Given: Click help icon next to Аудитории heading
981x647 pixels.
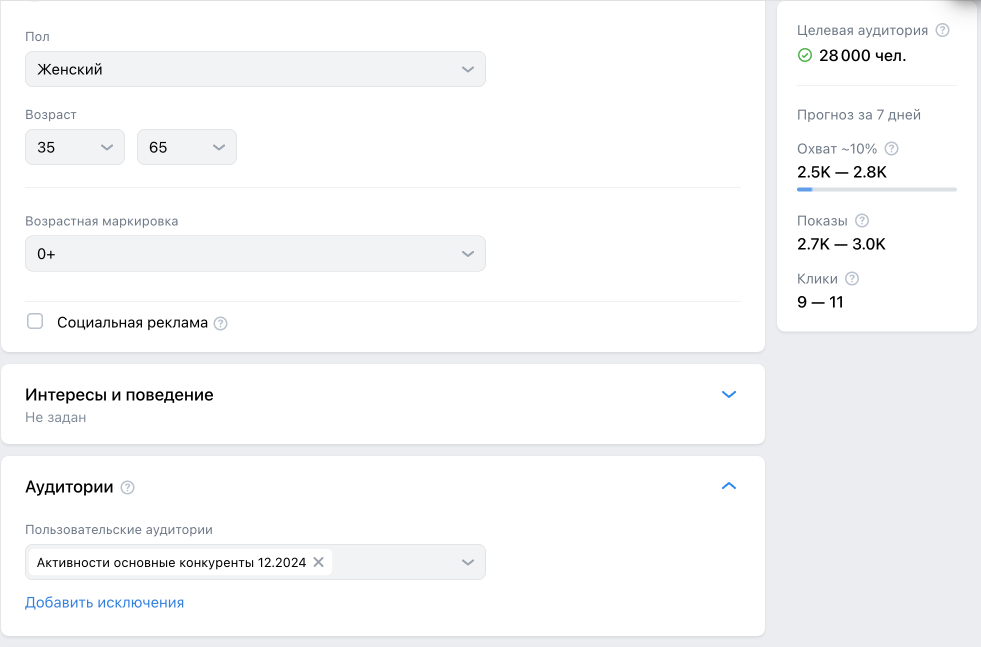Looking at the screenshot, I should point(127,488).
